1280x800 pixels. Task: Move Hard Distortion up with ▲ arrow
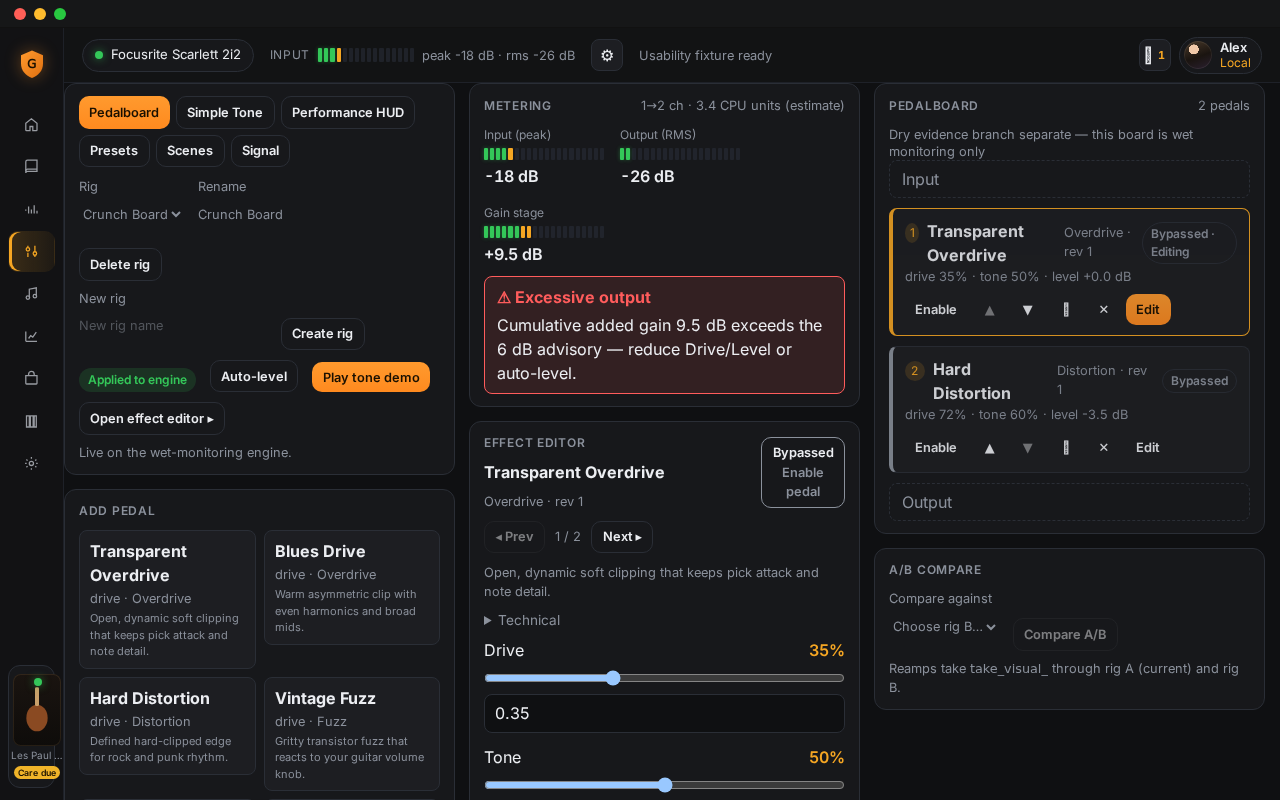(989, 448)
